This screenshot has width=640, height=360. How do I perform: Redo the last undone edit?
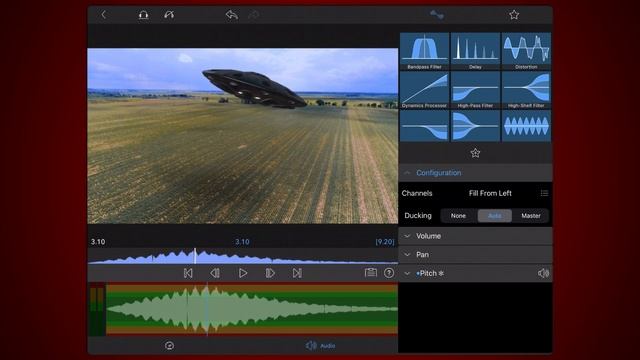[x=254, y=15]
